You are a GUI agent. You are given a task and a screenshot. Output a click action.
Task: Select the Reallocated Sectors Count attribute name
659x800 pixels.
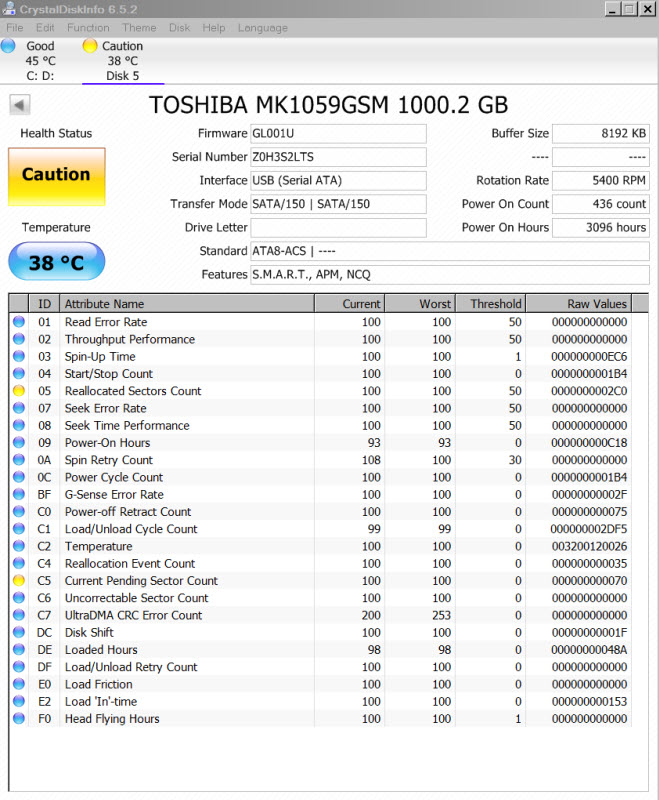coord(133,391)
